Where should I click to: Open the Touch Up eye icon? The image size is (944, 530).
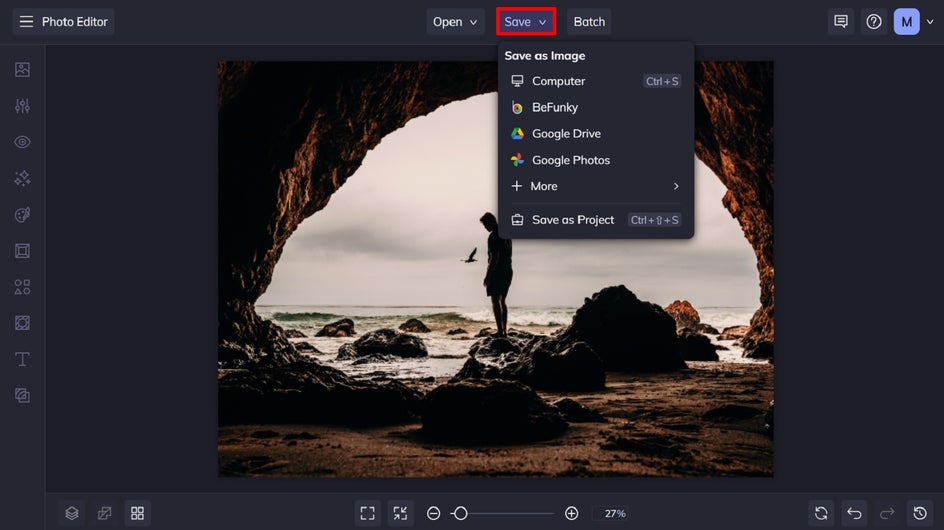[x=22, y=142]
